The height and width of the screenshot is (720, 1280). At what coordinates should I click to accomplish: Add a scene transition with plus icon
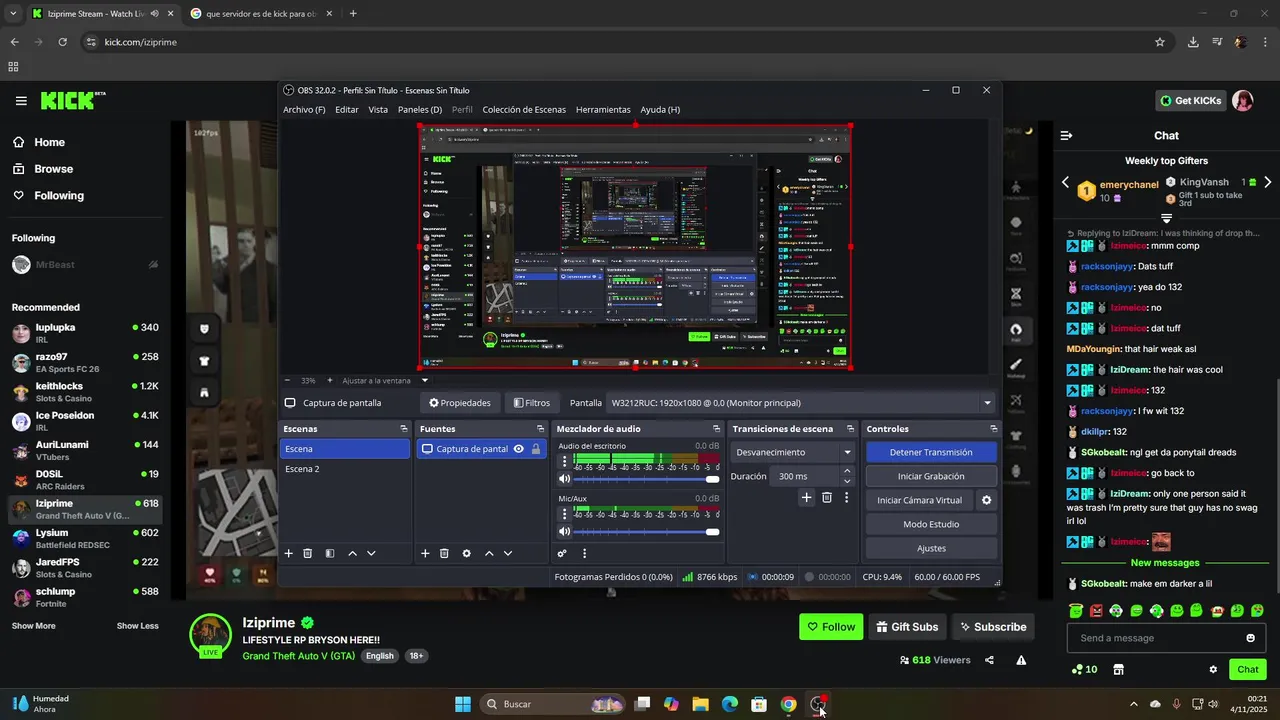[x=806, y=497]
